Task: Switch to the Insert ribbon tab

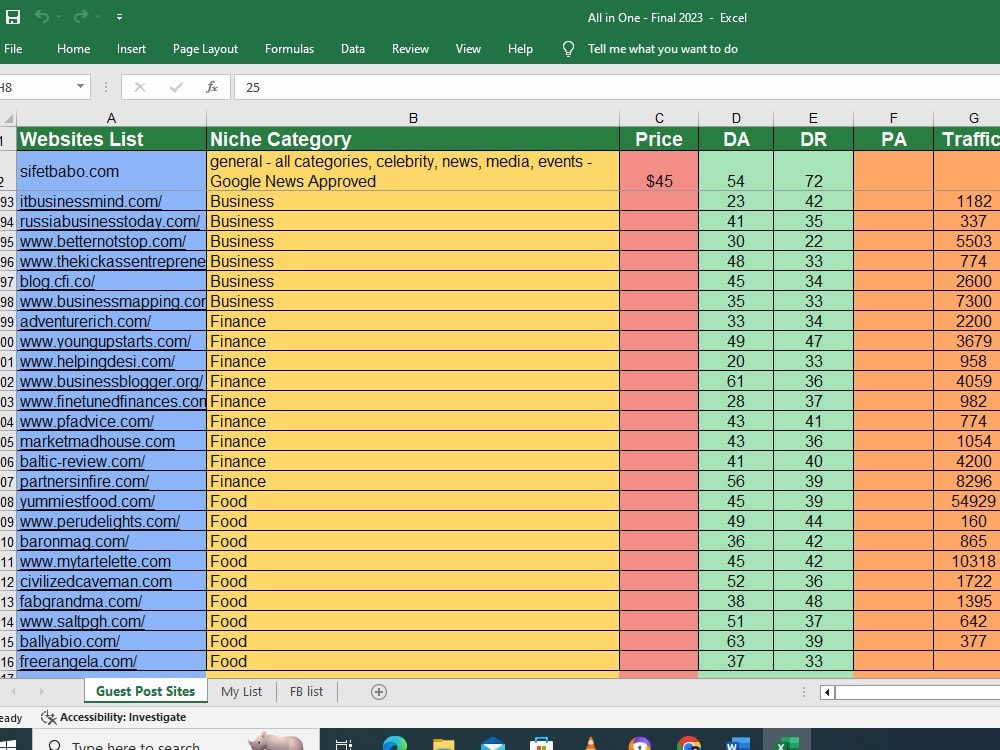Action: 131,49
